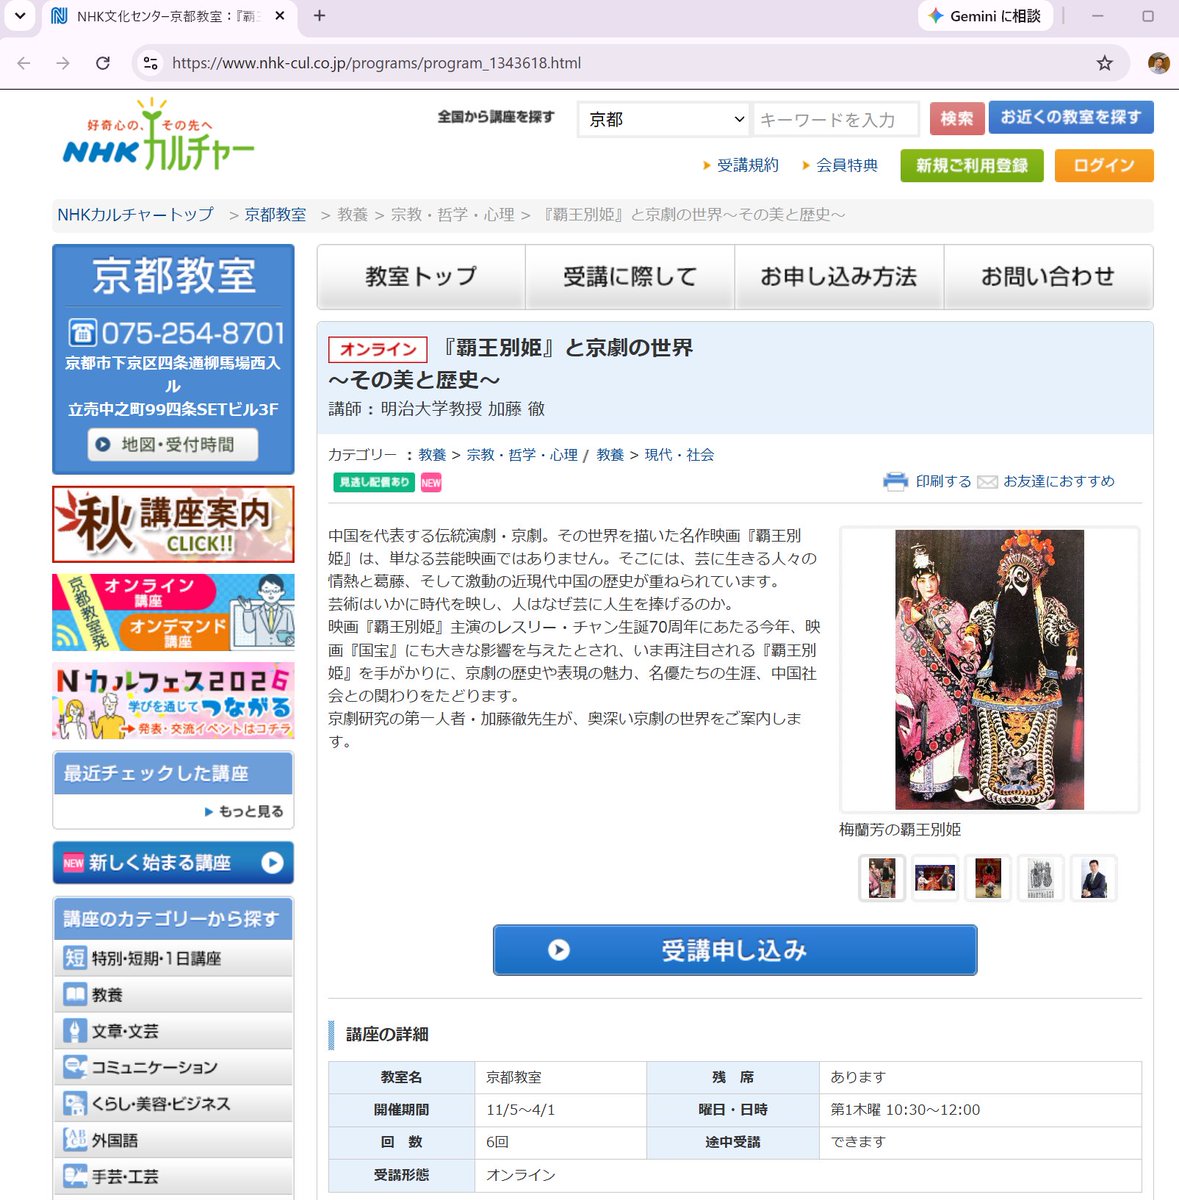1179x1200 pixels.
Task: Click the 外国語 category icon
Action: click(x=75, y=1140)
